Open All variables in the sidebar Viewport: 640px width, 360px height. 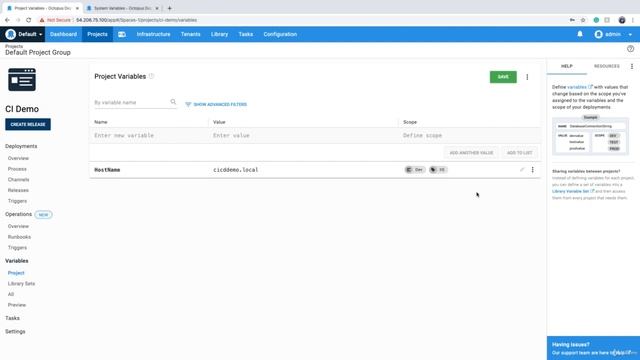pyautogui.click(x=11, y=294)
